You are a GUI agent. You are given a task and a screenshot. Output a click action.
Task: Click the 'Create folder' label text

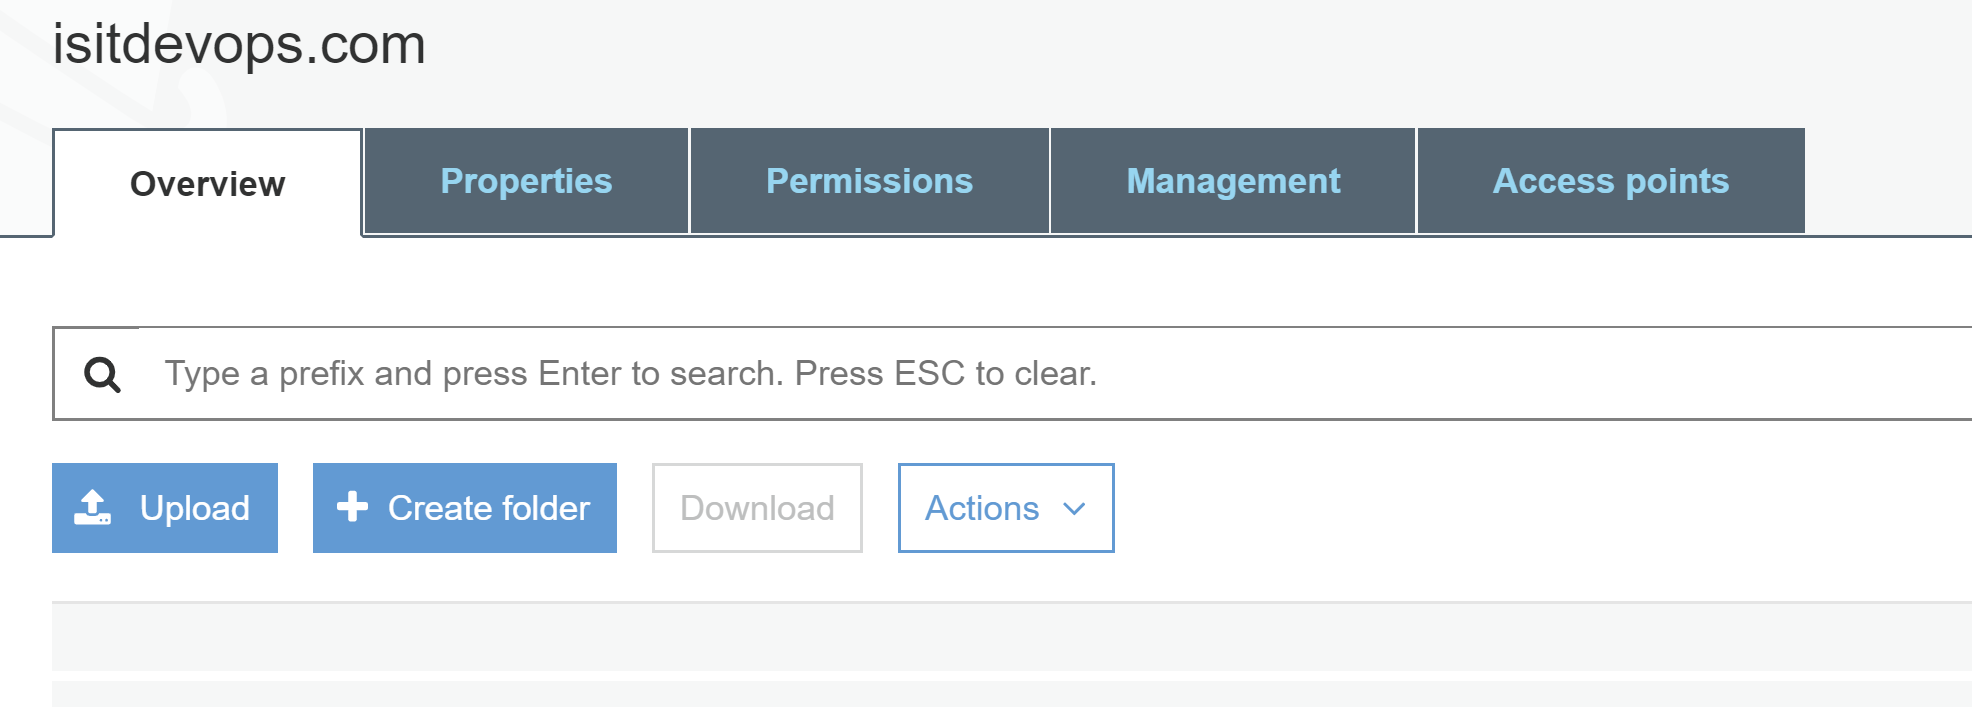click(489, 508)
